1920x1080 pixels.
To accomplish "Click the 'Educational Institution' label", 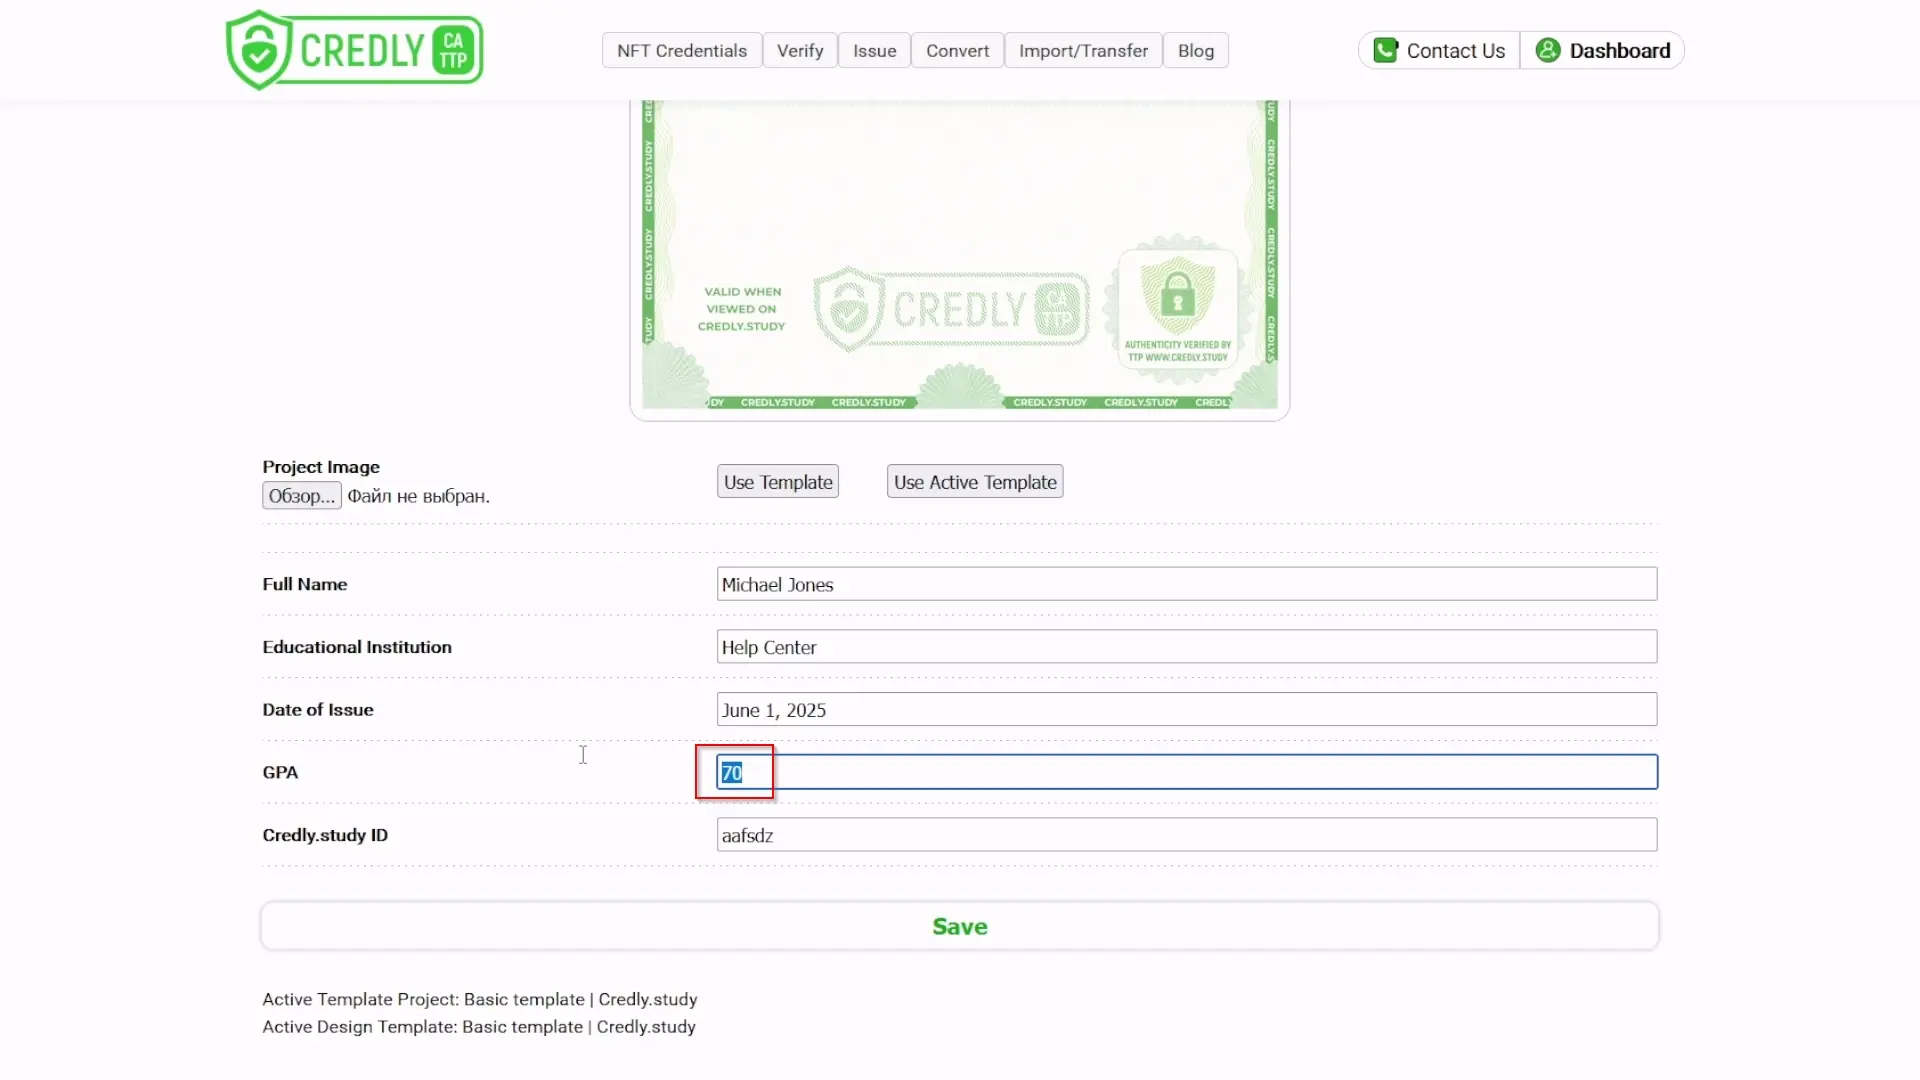I will coord(357,647).
